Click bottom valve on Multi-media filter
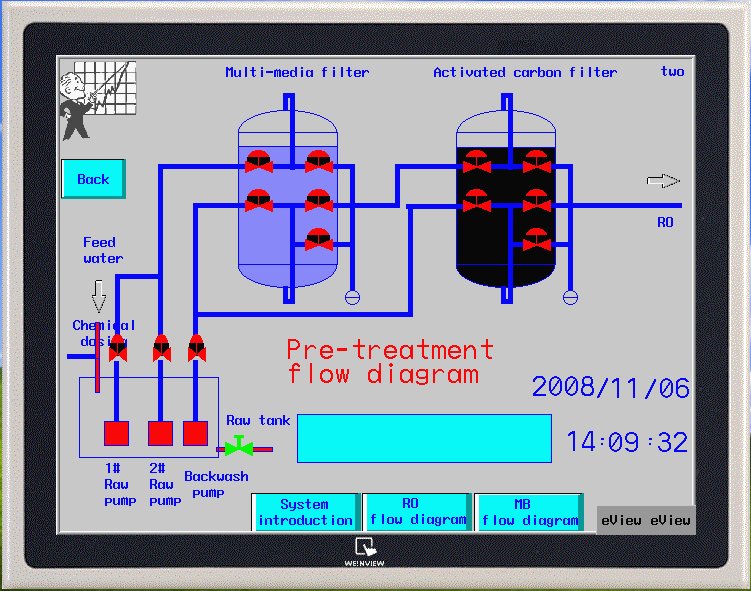The width and height of the screenshot is (751, 591). 319,239
